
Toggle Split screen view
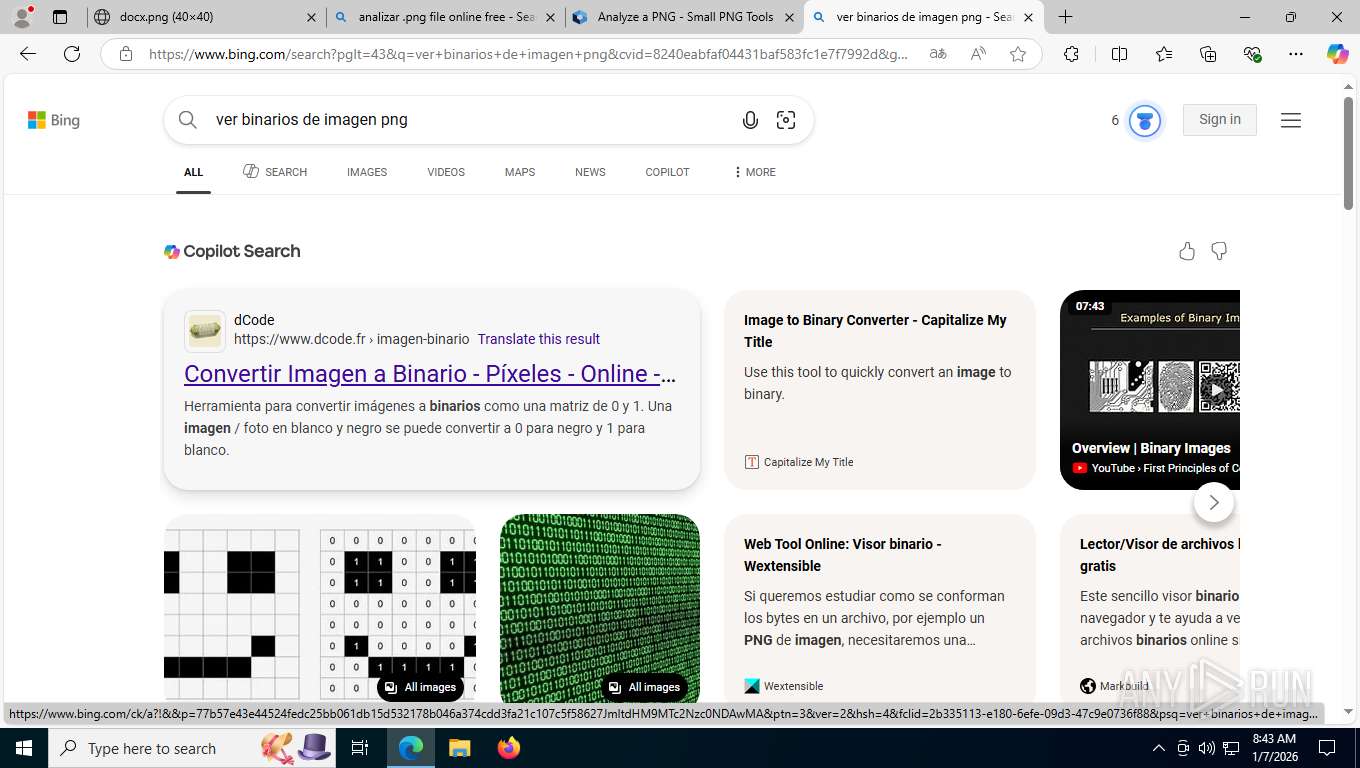(x=1119, y=54)
